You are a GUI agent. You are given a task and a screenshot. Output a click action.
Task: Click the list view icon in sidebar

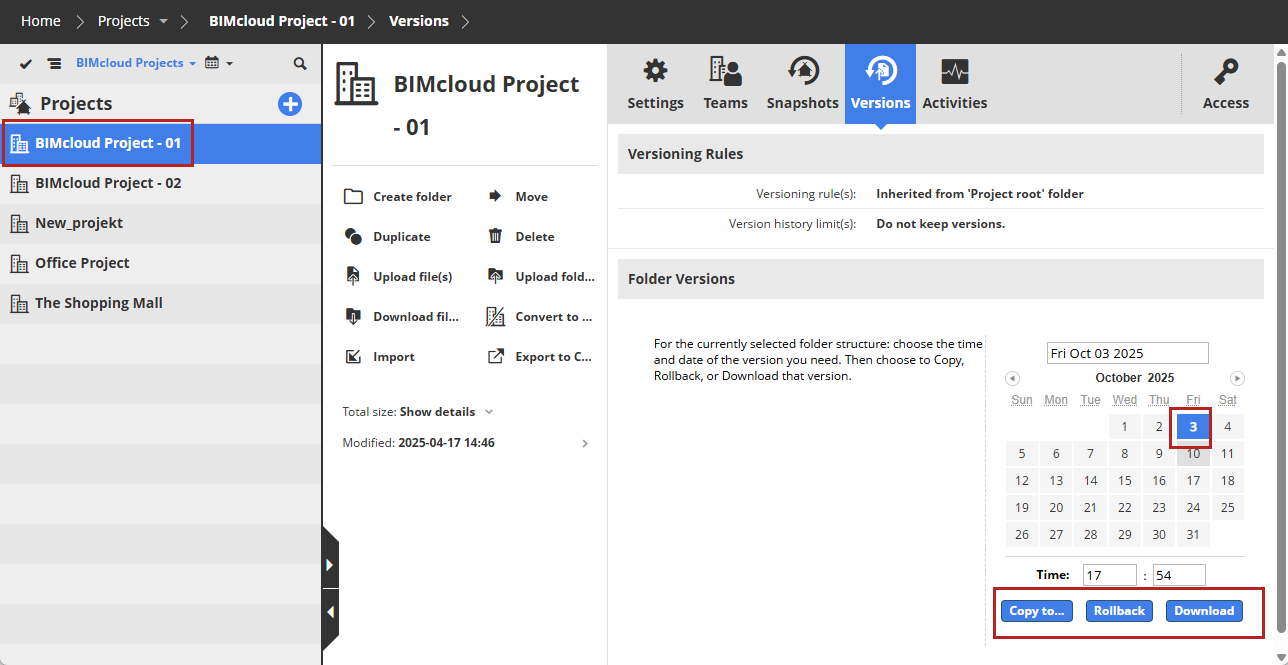click(x=54, y=63)
